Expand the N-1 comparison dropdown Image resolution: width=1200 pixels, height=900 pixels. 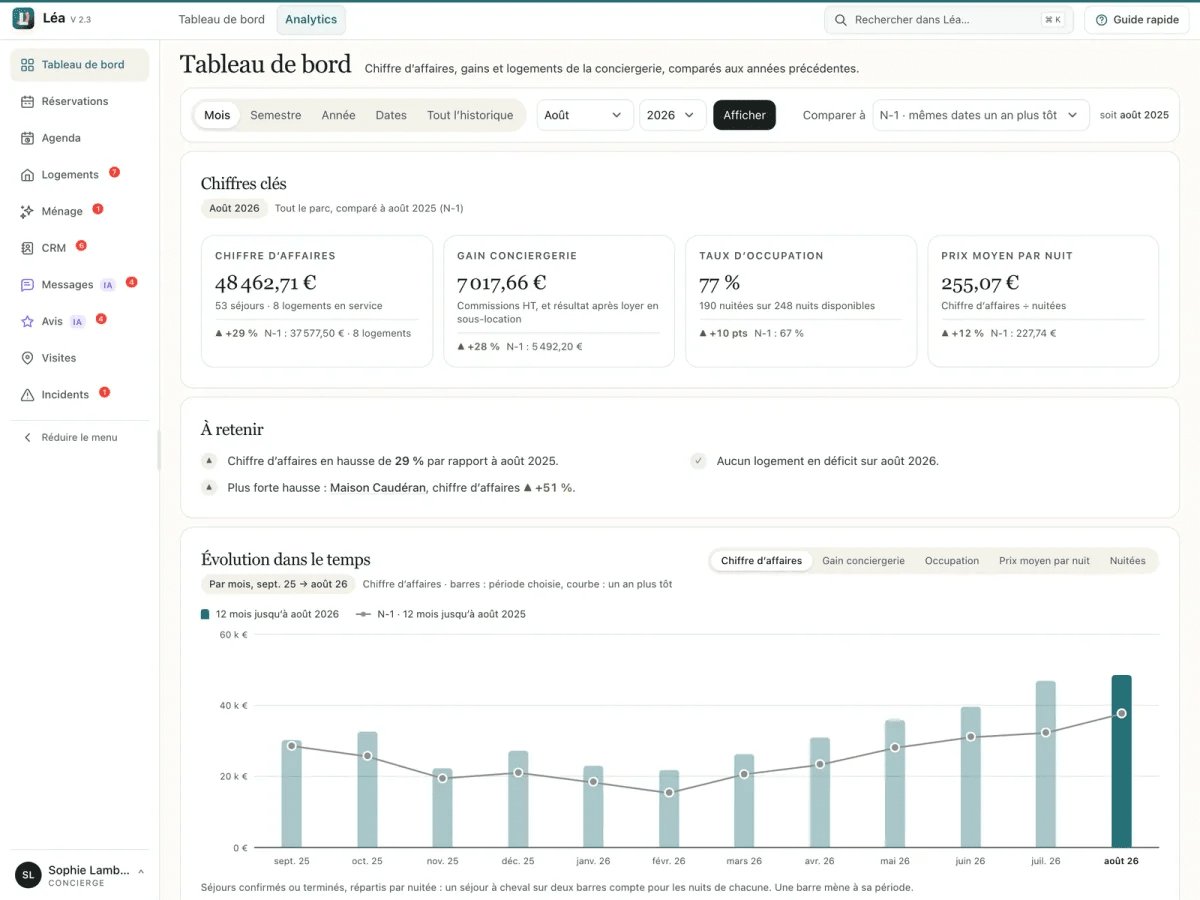[x=981, y=115]
